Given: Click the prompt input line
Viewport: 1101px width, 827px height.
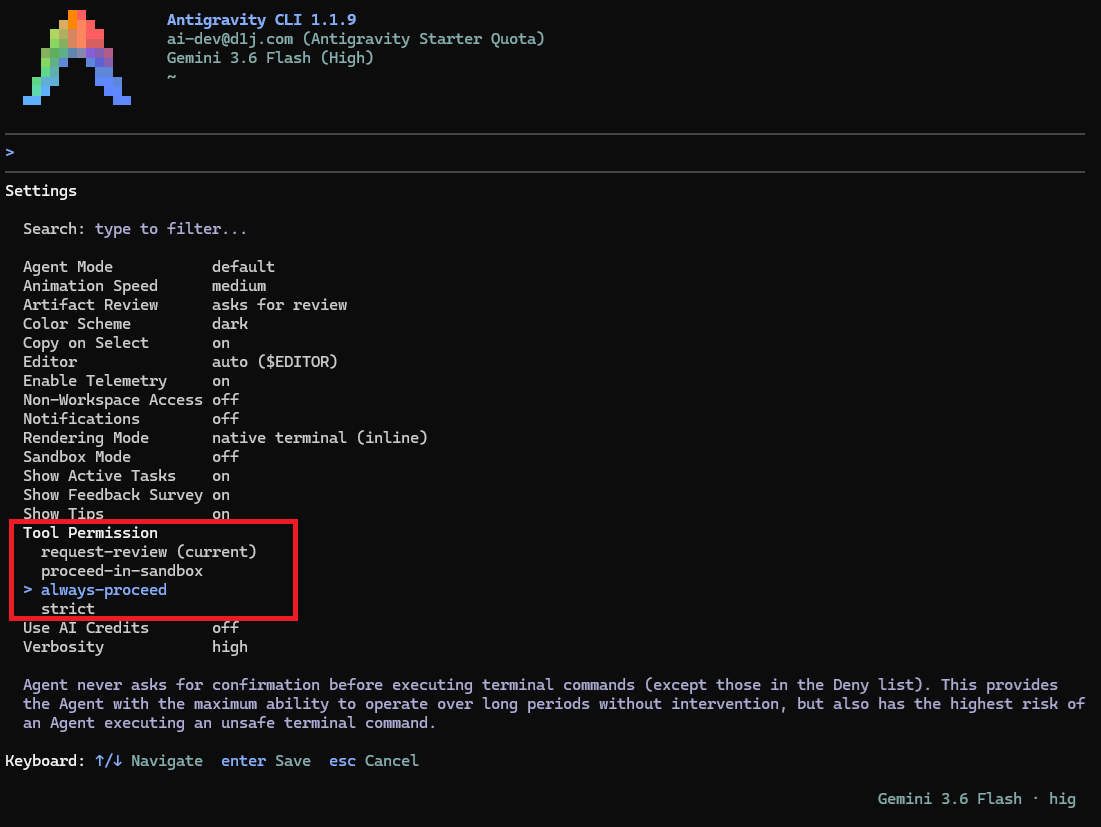Looking at the screenshot, I should point(545,152).
